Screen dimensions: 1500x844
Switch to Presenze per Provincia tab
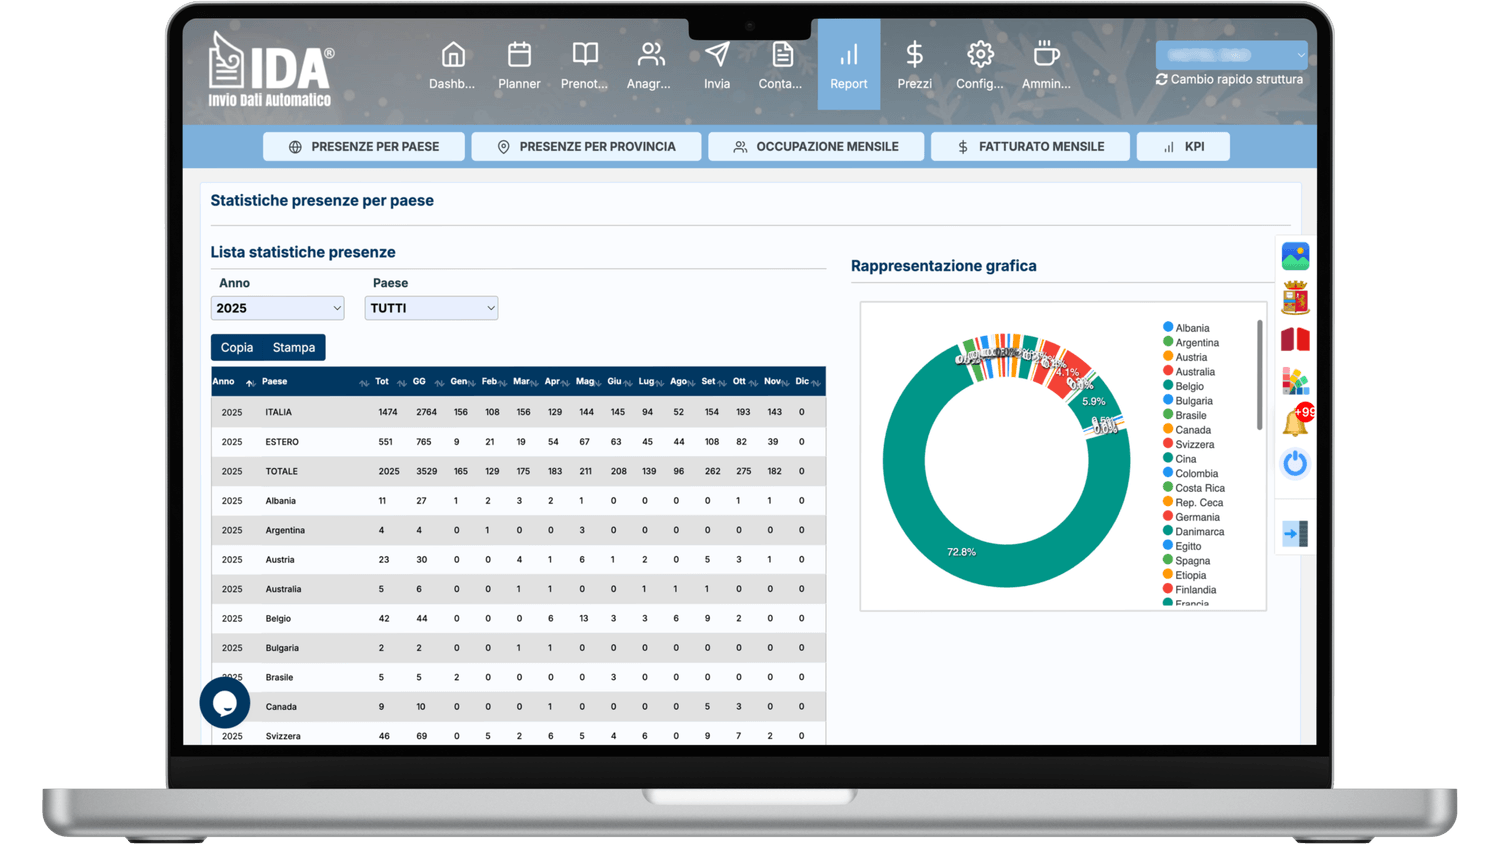click(x=586, y=147)
